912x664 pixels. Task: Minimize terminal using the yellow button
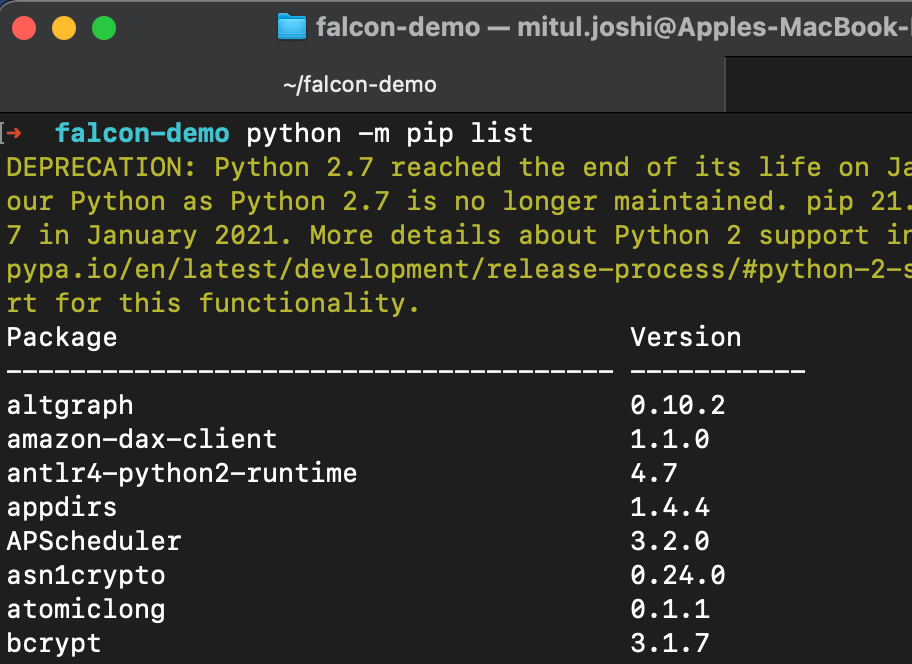tap(64, 28)
